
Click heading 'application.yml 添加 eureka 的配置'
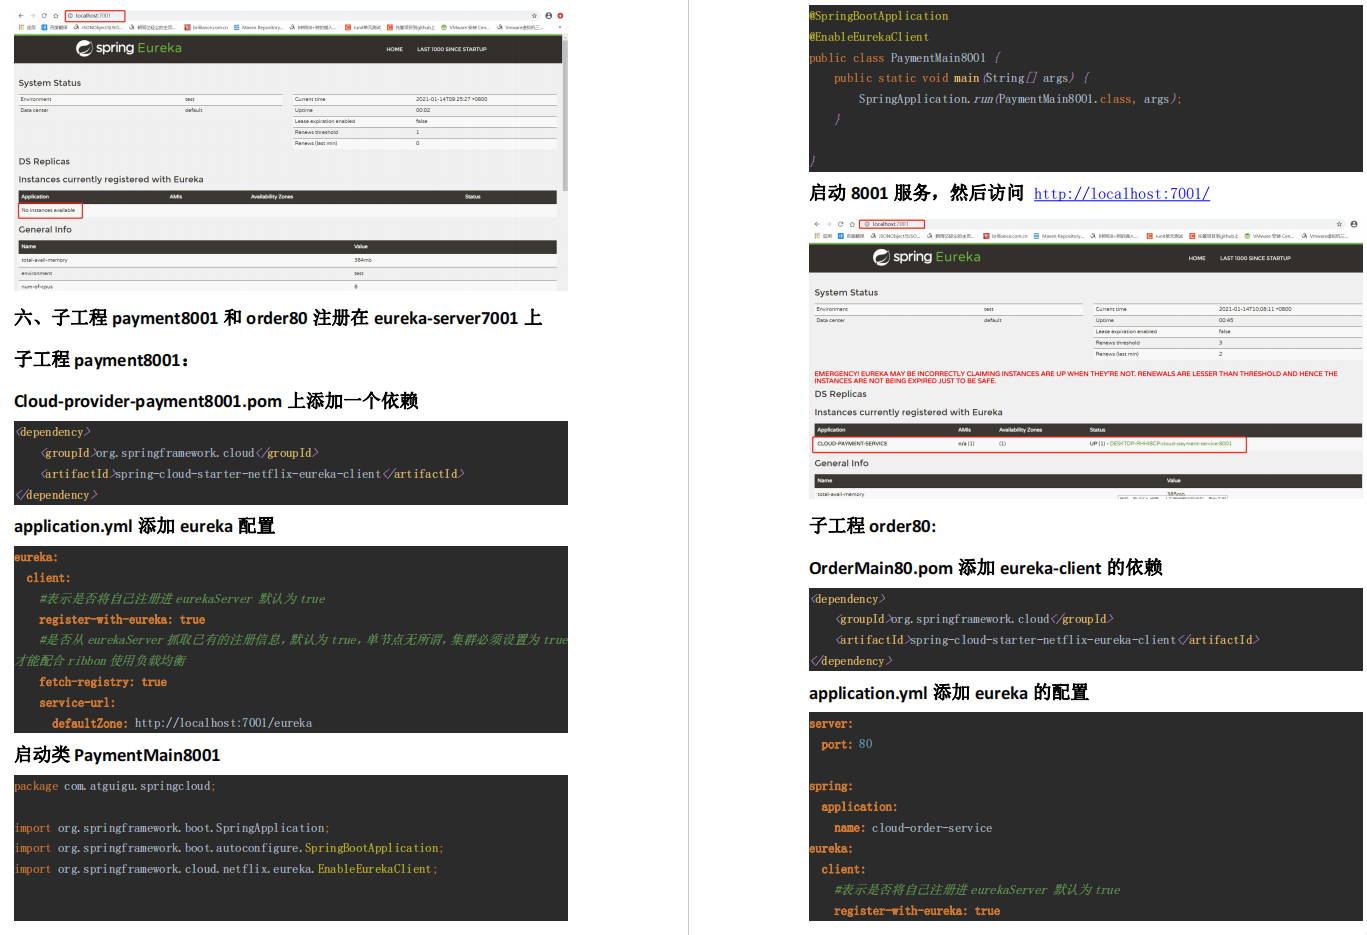(x=949, y=693)
